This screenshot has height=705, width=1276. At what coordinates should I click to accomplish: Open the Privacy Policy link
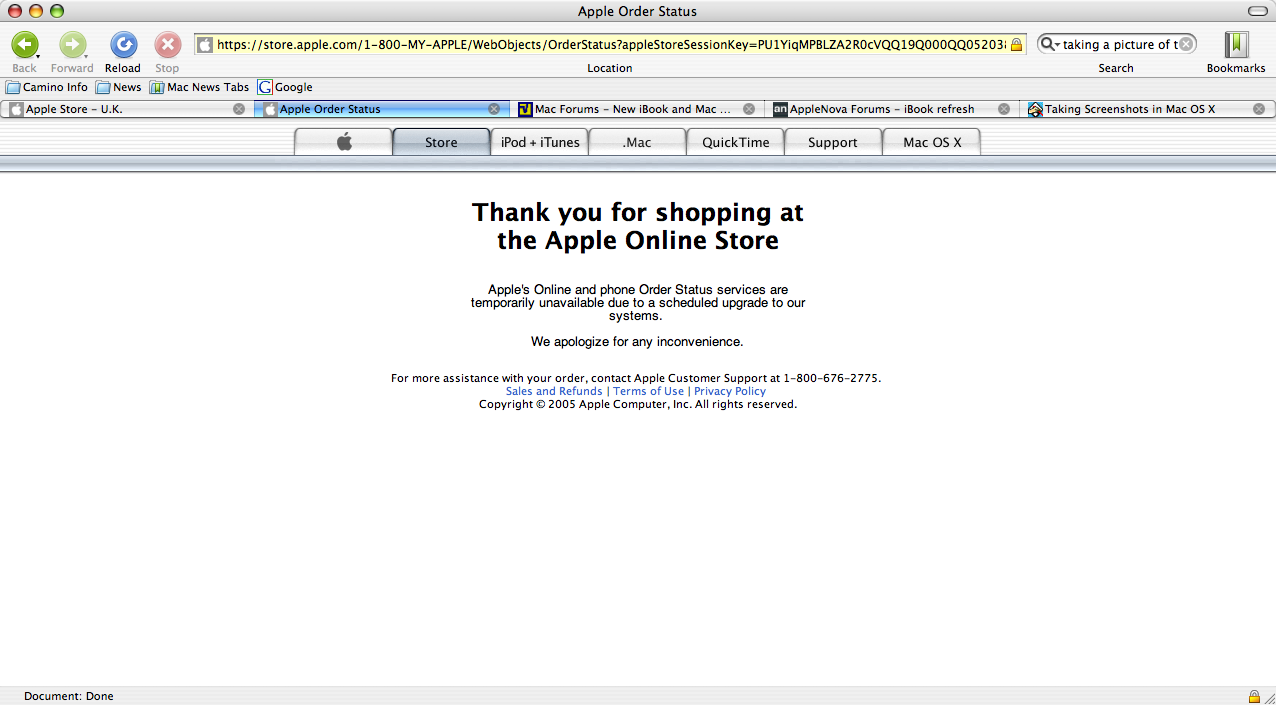click(x=730, y=391)
